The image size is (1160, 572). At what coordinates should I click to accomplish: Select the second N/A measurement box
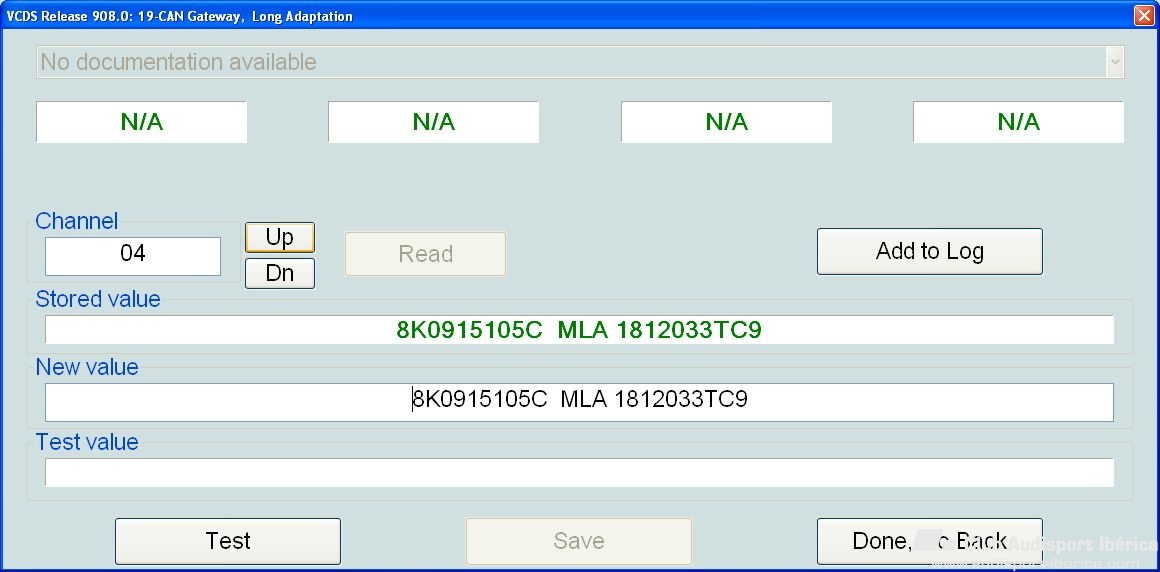click(x=434, y=122)
